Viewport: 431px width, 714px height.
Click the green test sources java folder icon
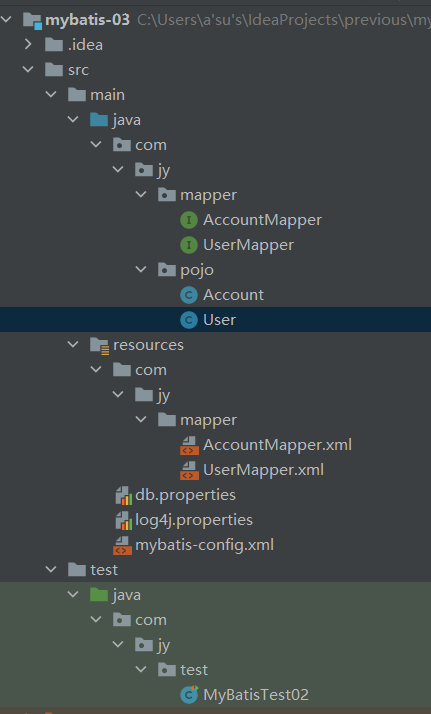point(99,595)
